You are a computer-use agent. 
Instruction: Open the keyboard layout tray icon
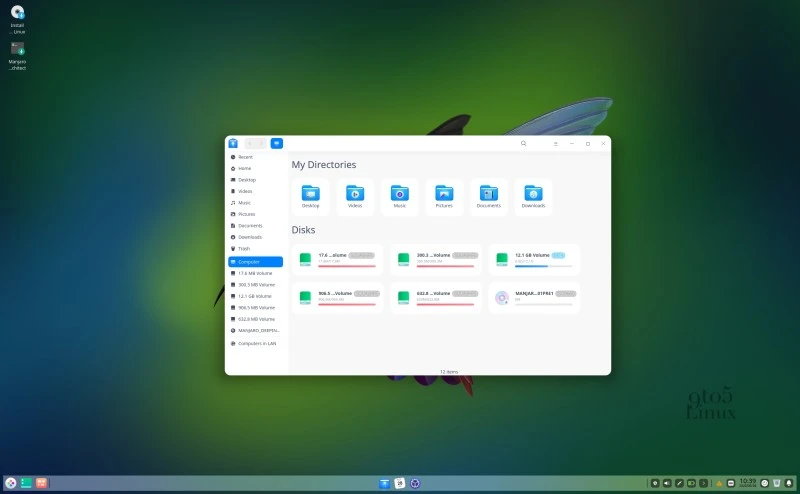[x=731, y=483]
